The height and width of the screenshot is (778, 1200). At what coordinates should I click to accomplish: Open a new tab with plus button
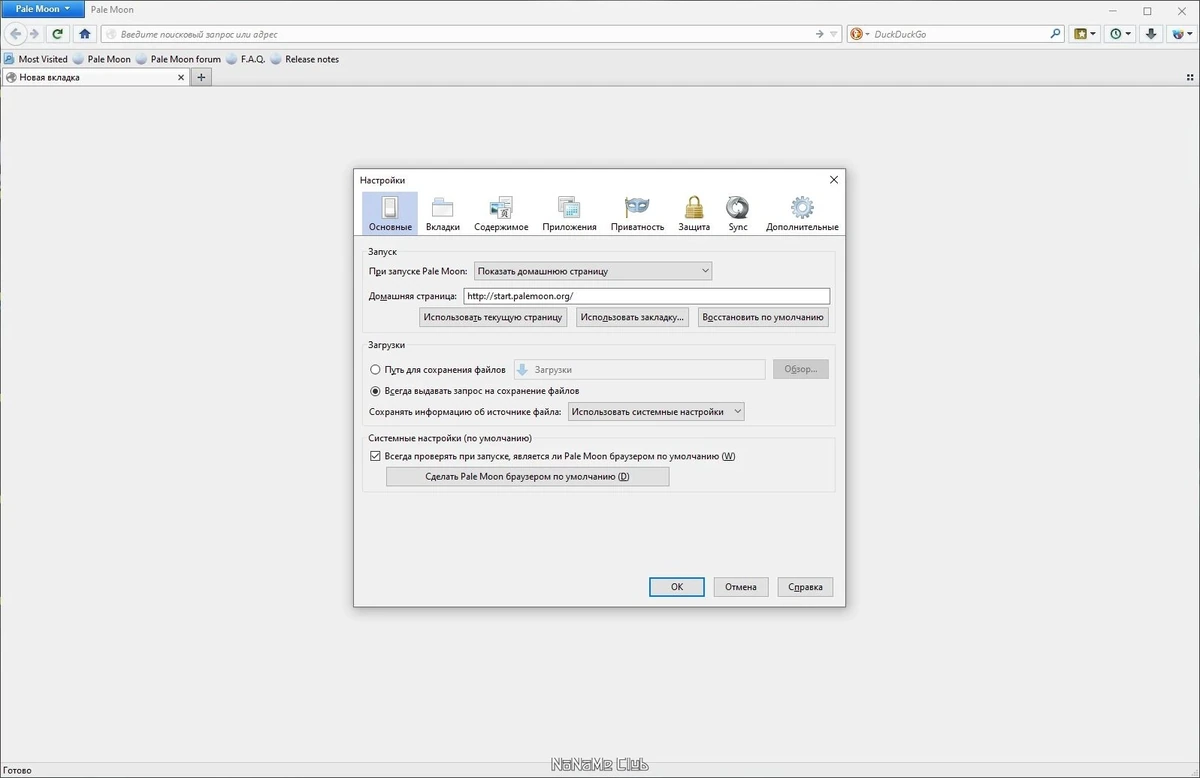(x=201, y=77)
